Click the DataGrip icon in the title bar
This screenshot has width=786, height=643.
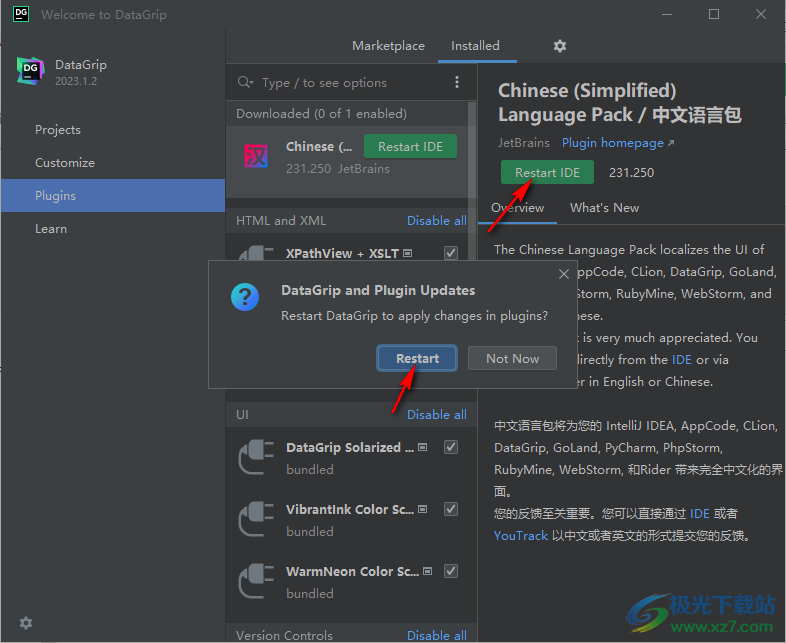[21, 14]
